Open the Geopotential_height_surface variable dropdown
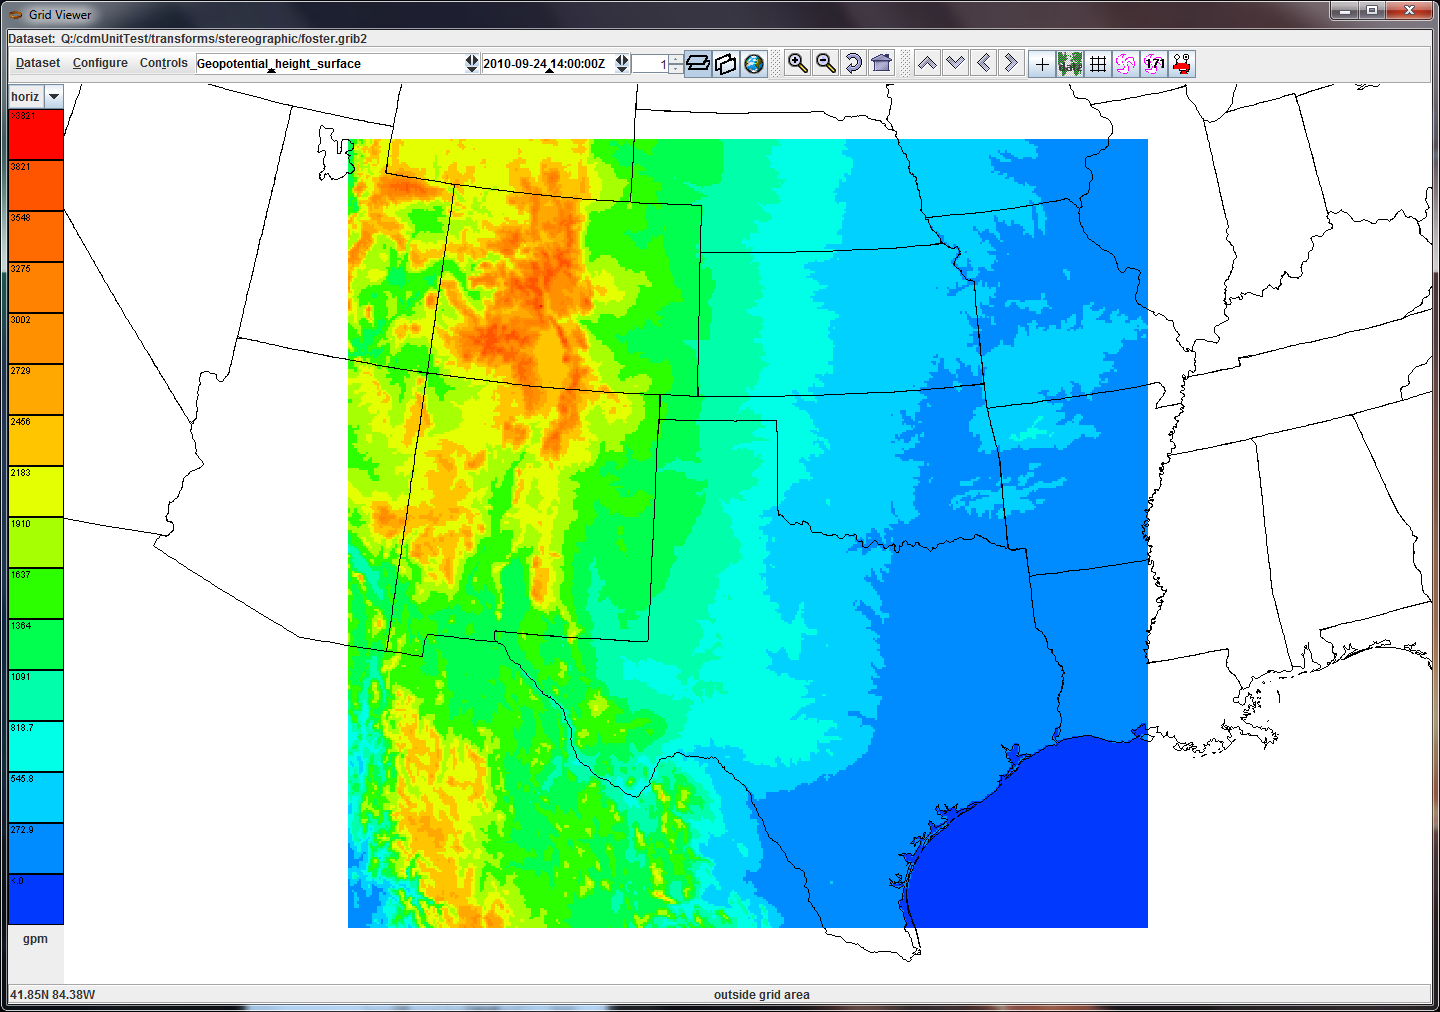Screen dimensions: 1440x1012 coord(472,64)
